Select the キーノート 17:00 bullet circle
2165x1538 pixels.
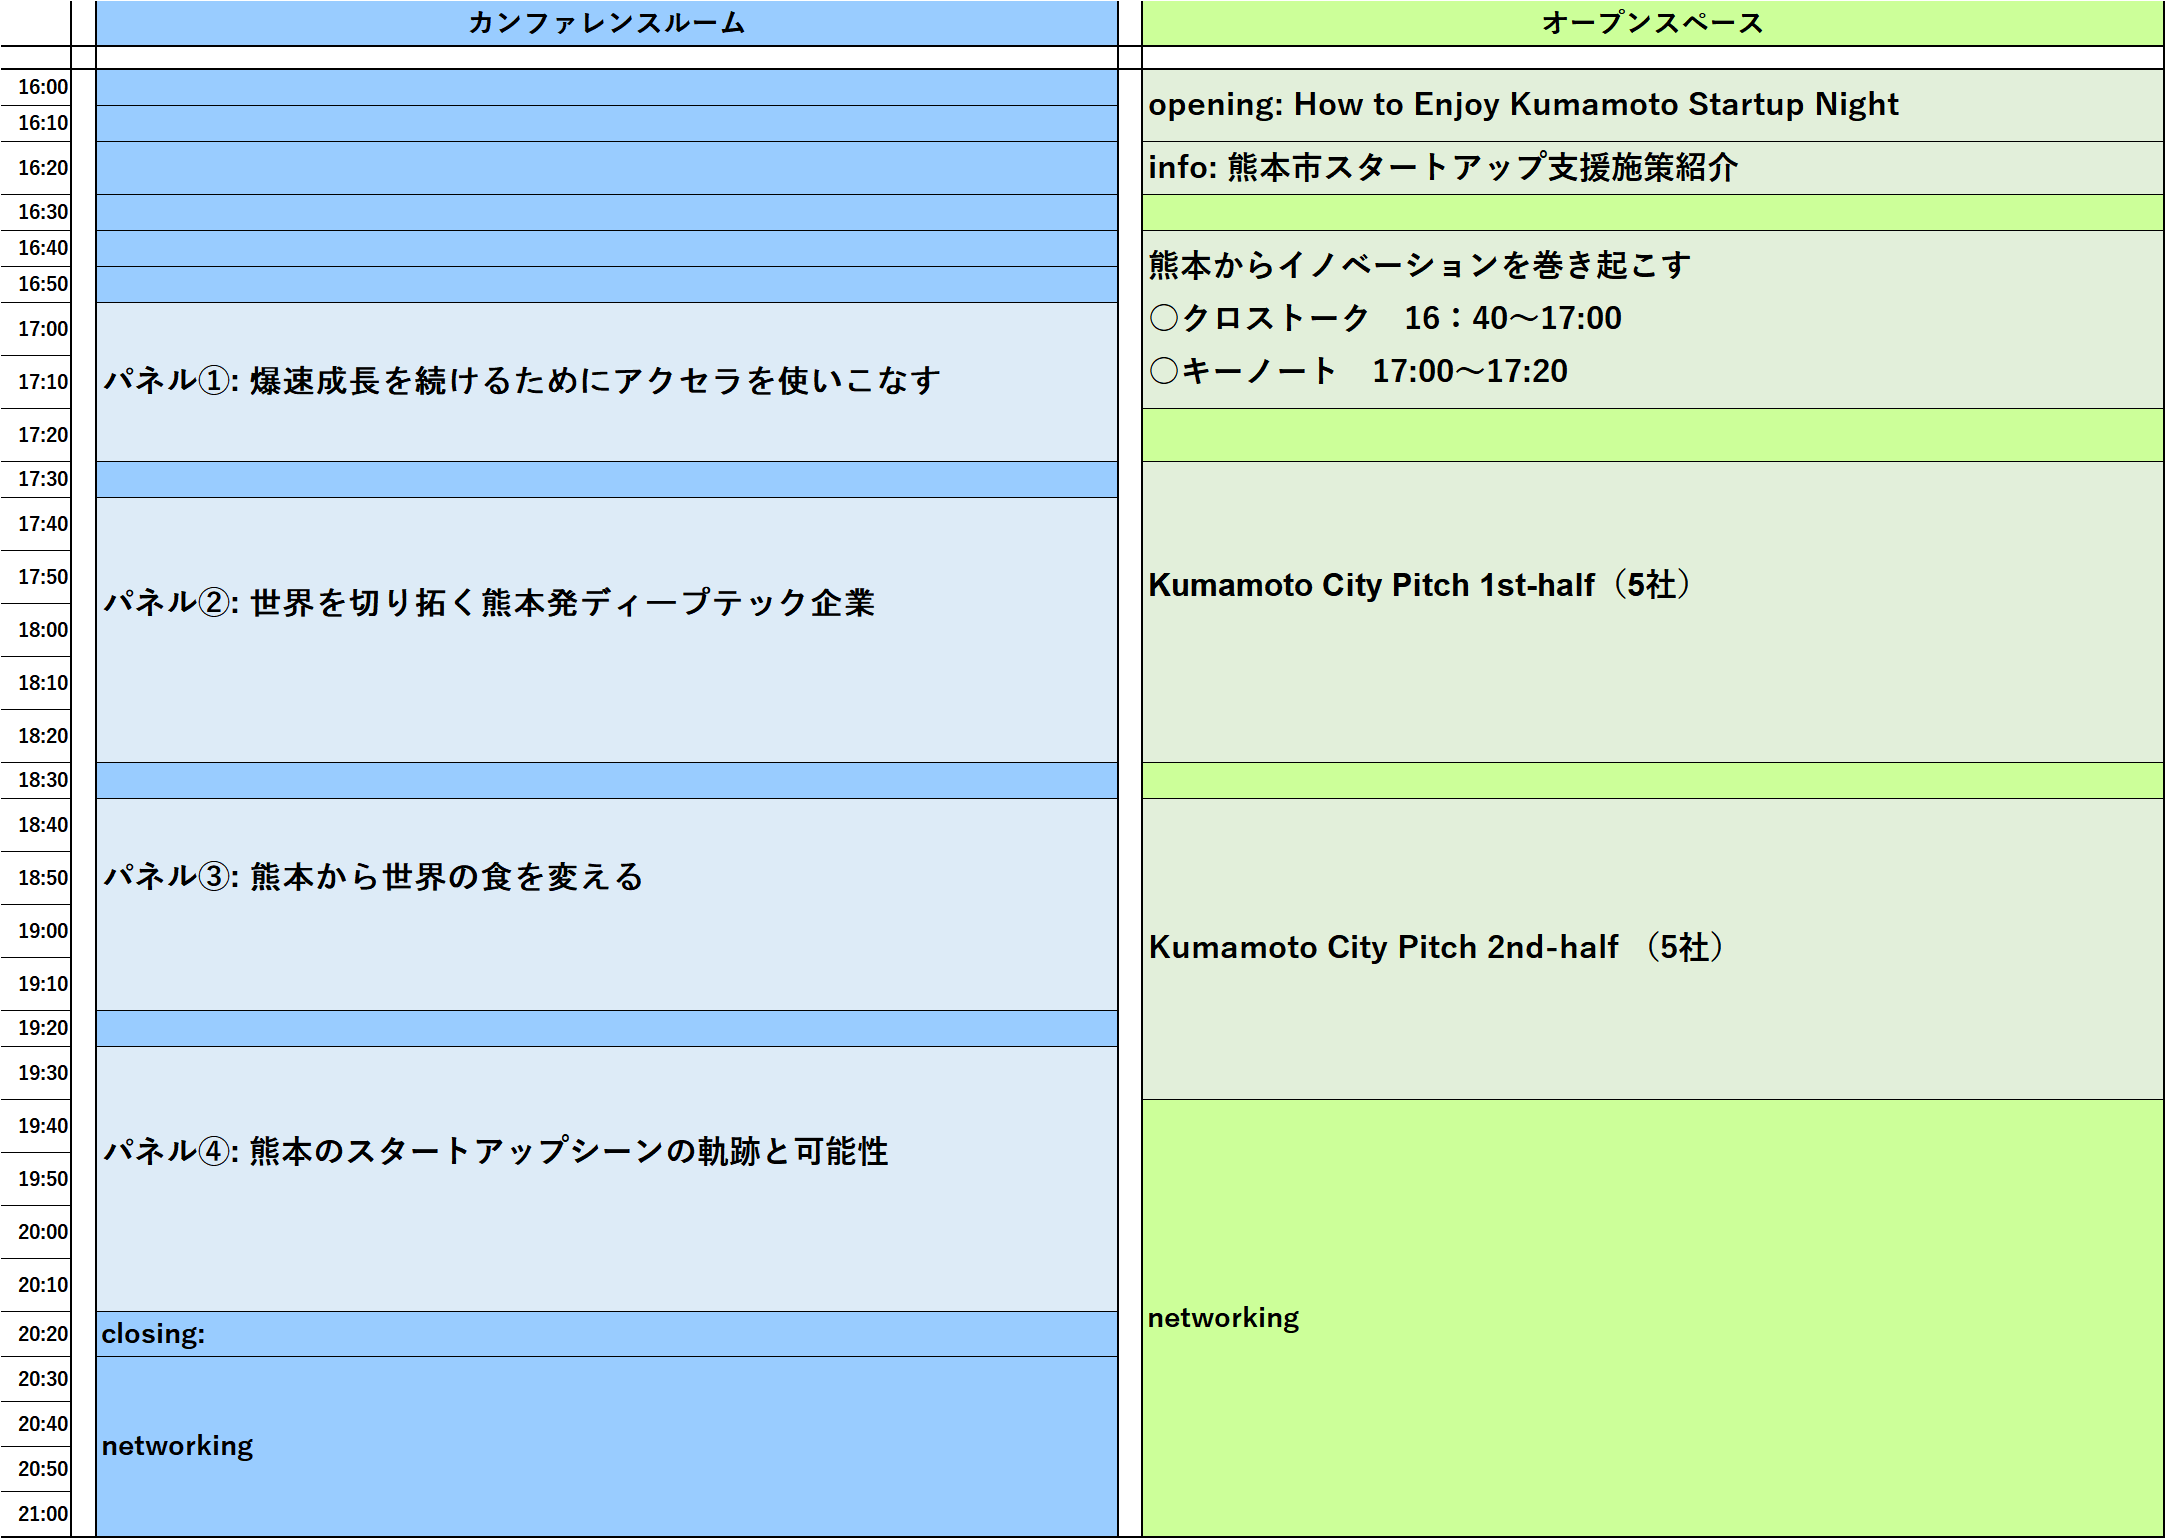coord(1164,371)
